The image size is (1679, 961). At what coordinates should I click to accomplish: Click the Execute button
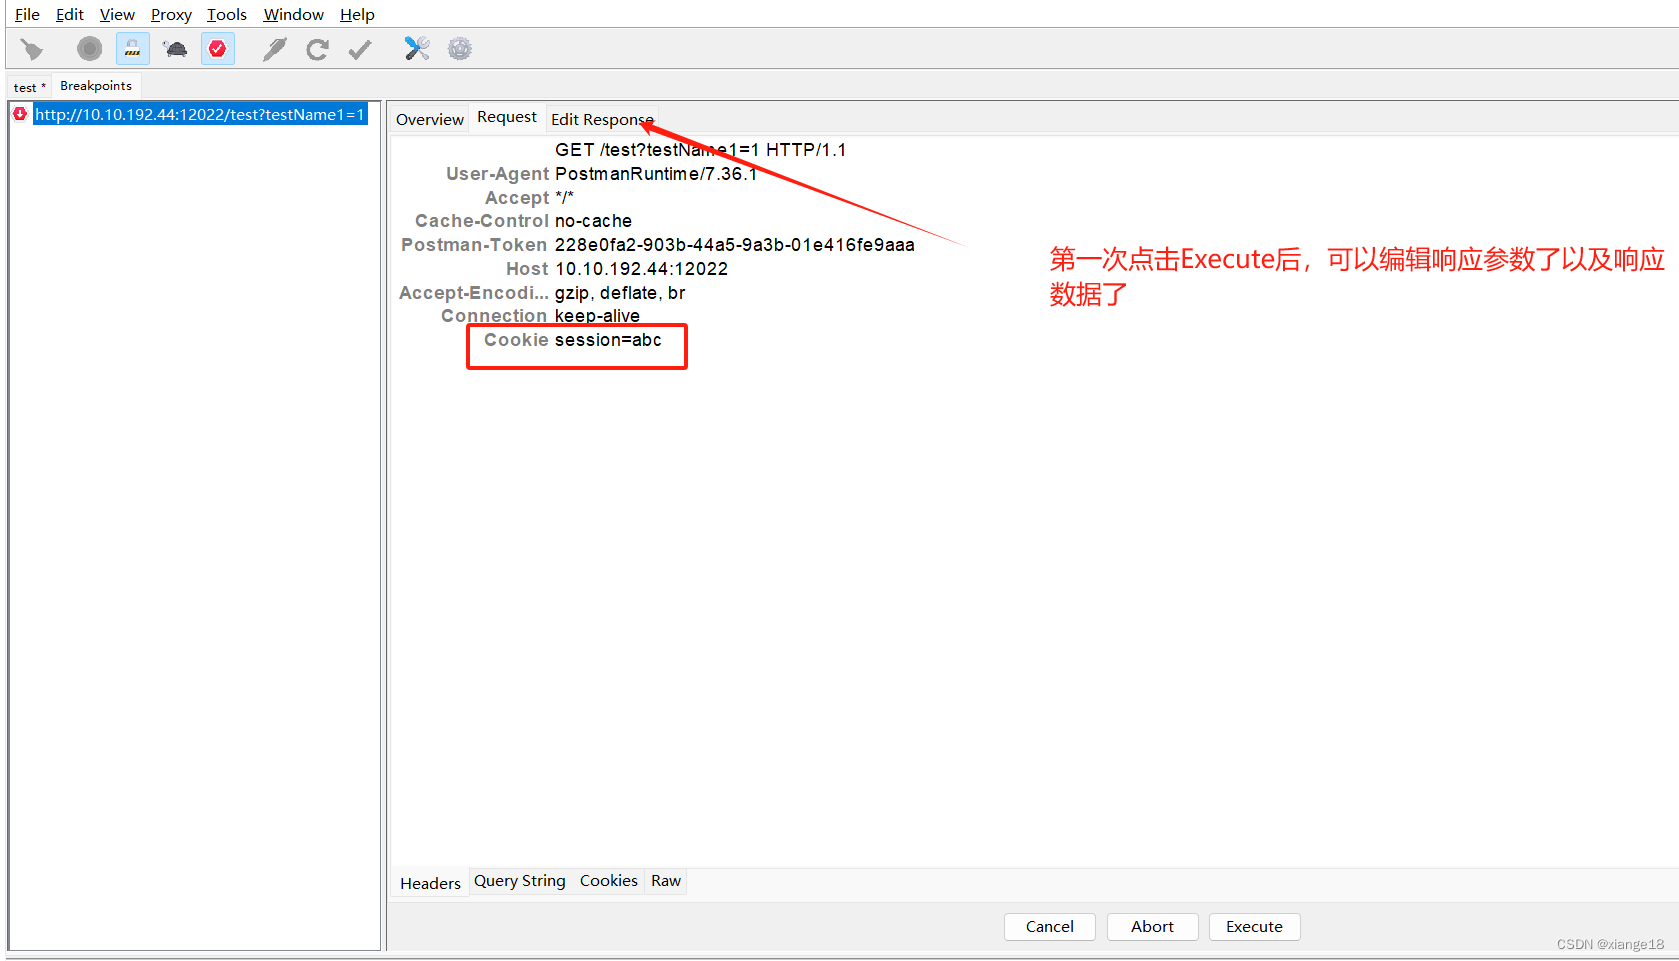(1254, 927)
